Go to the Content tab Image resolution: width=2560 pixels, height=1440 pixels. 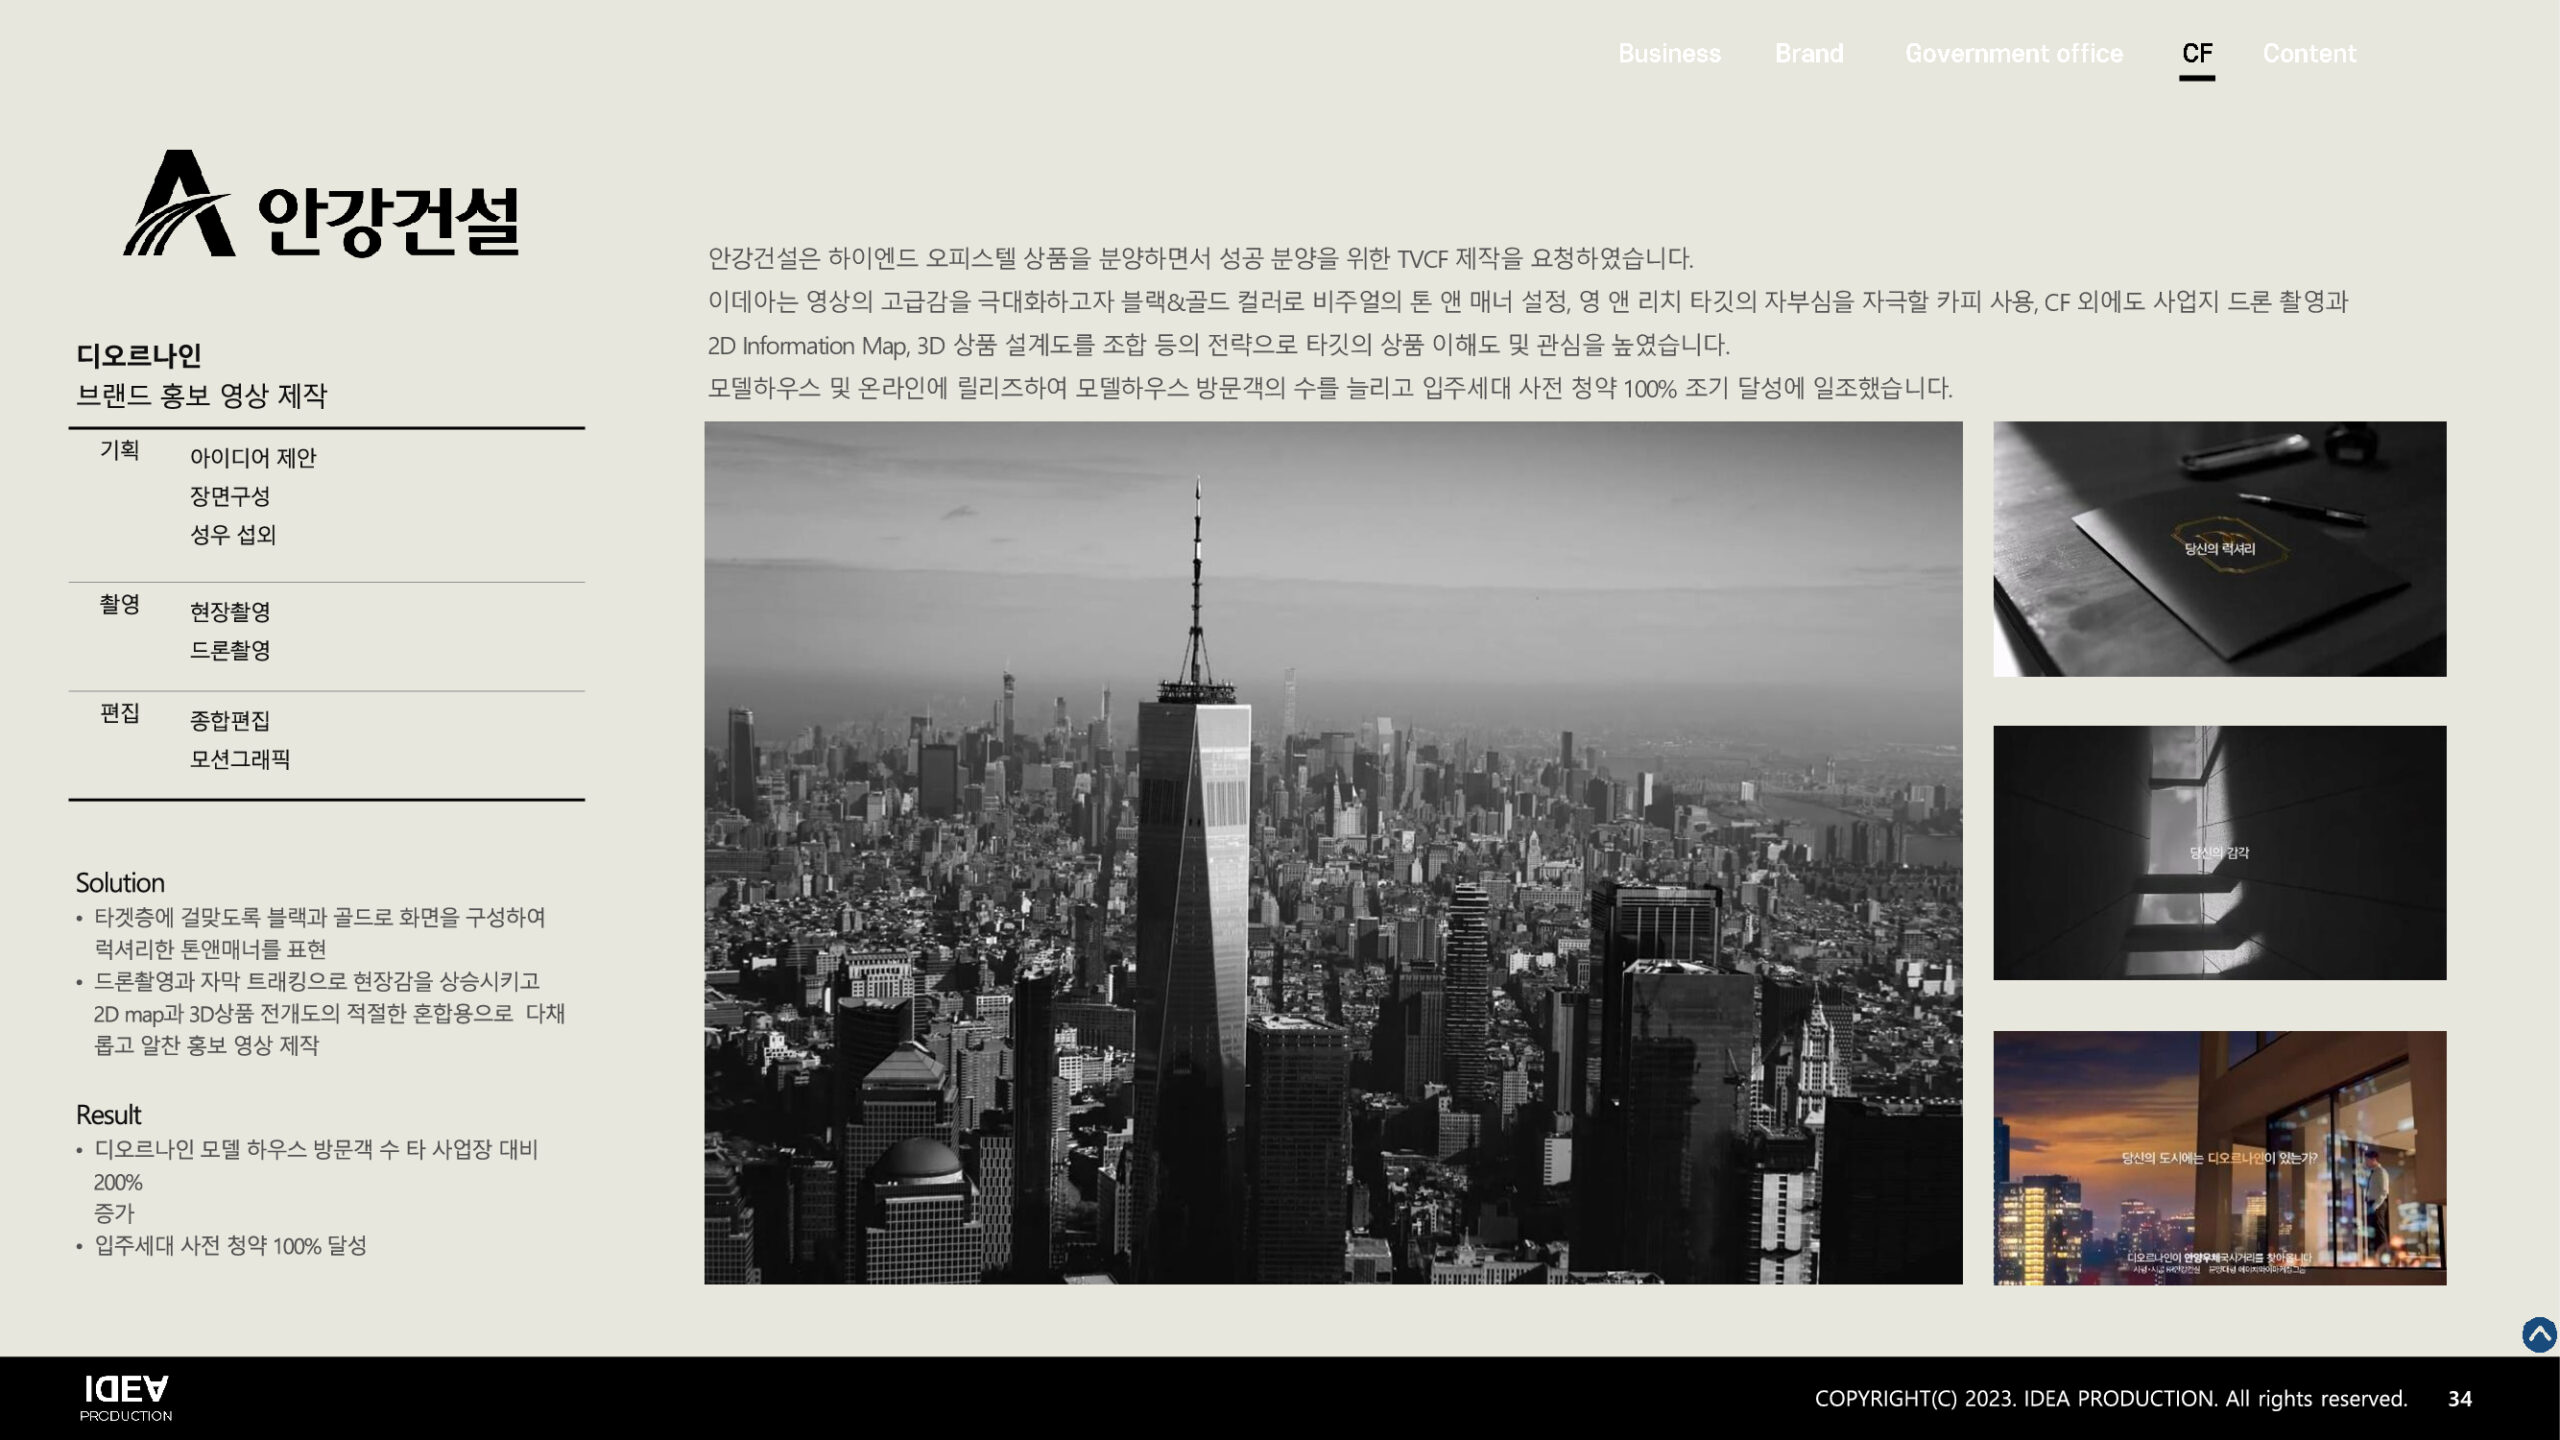[2309, 53]
